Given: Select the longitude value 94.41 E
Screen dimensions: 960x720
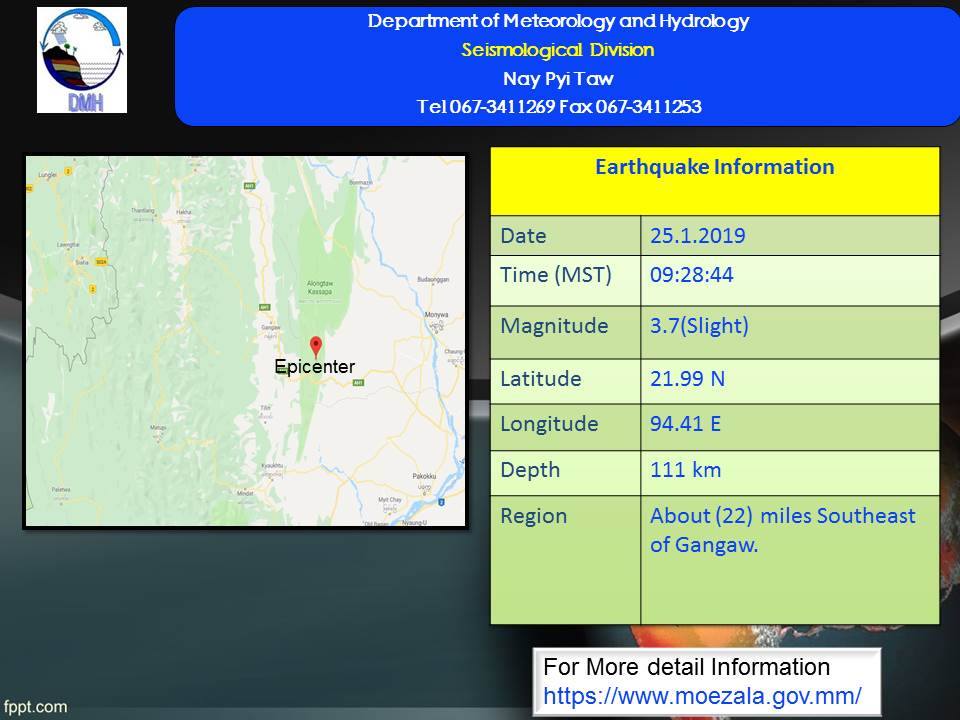Looking at the screenshot, I should click(685, 424).
